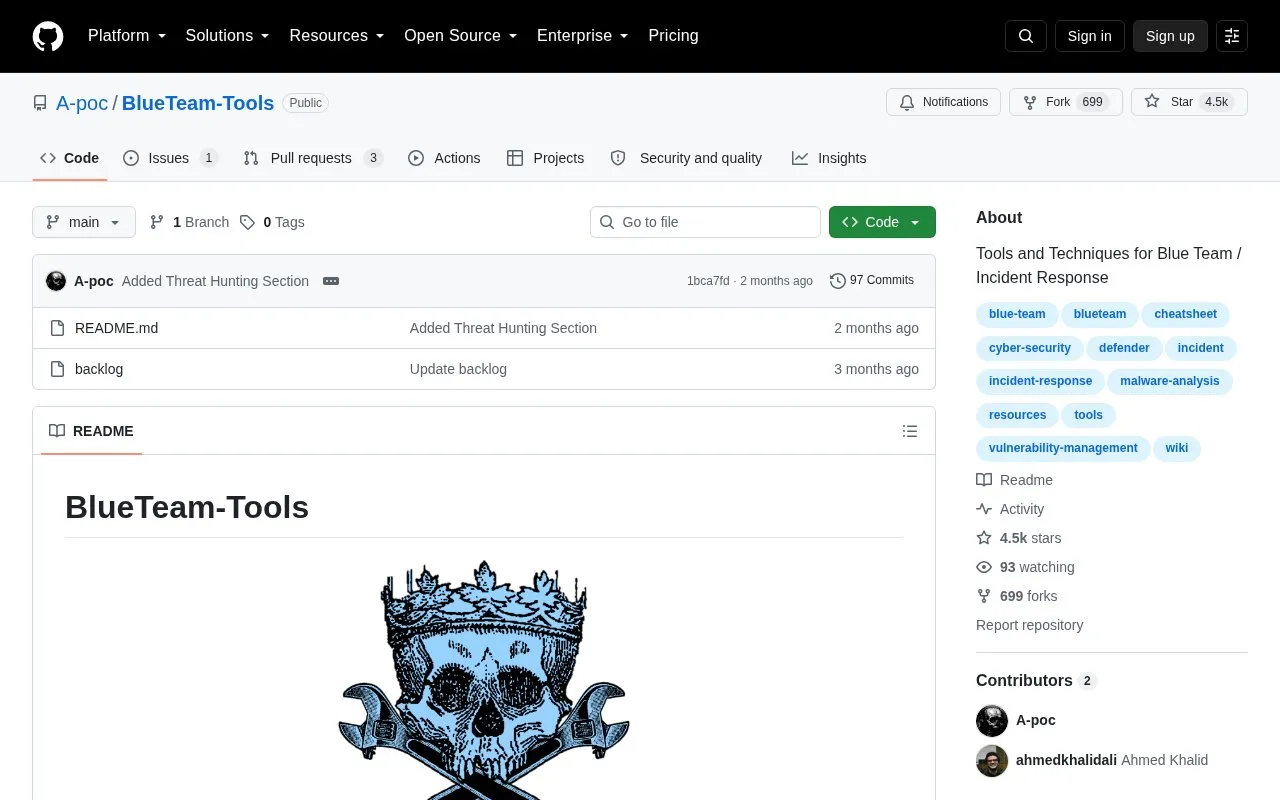Expand the Enterprise menu
Screen dimensions: 1280x800
583,36
